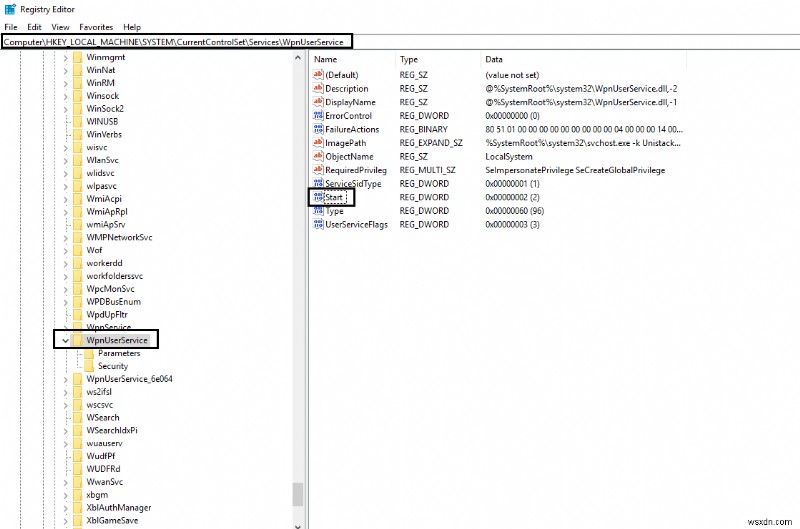Click the Security subkey folder icon
Image resolution: width=800 pixels, height=529 pixels.
point(89,366)
